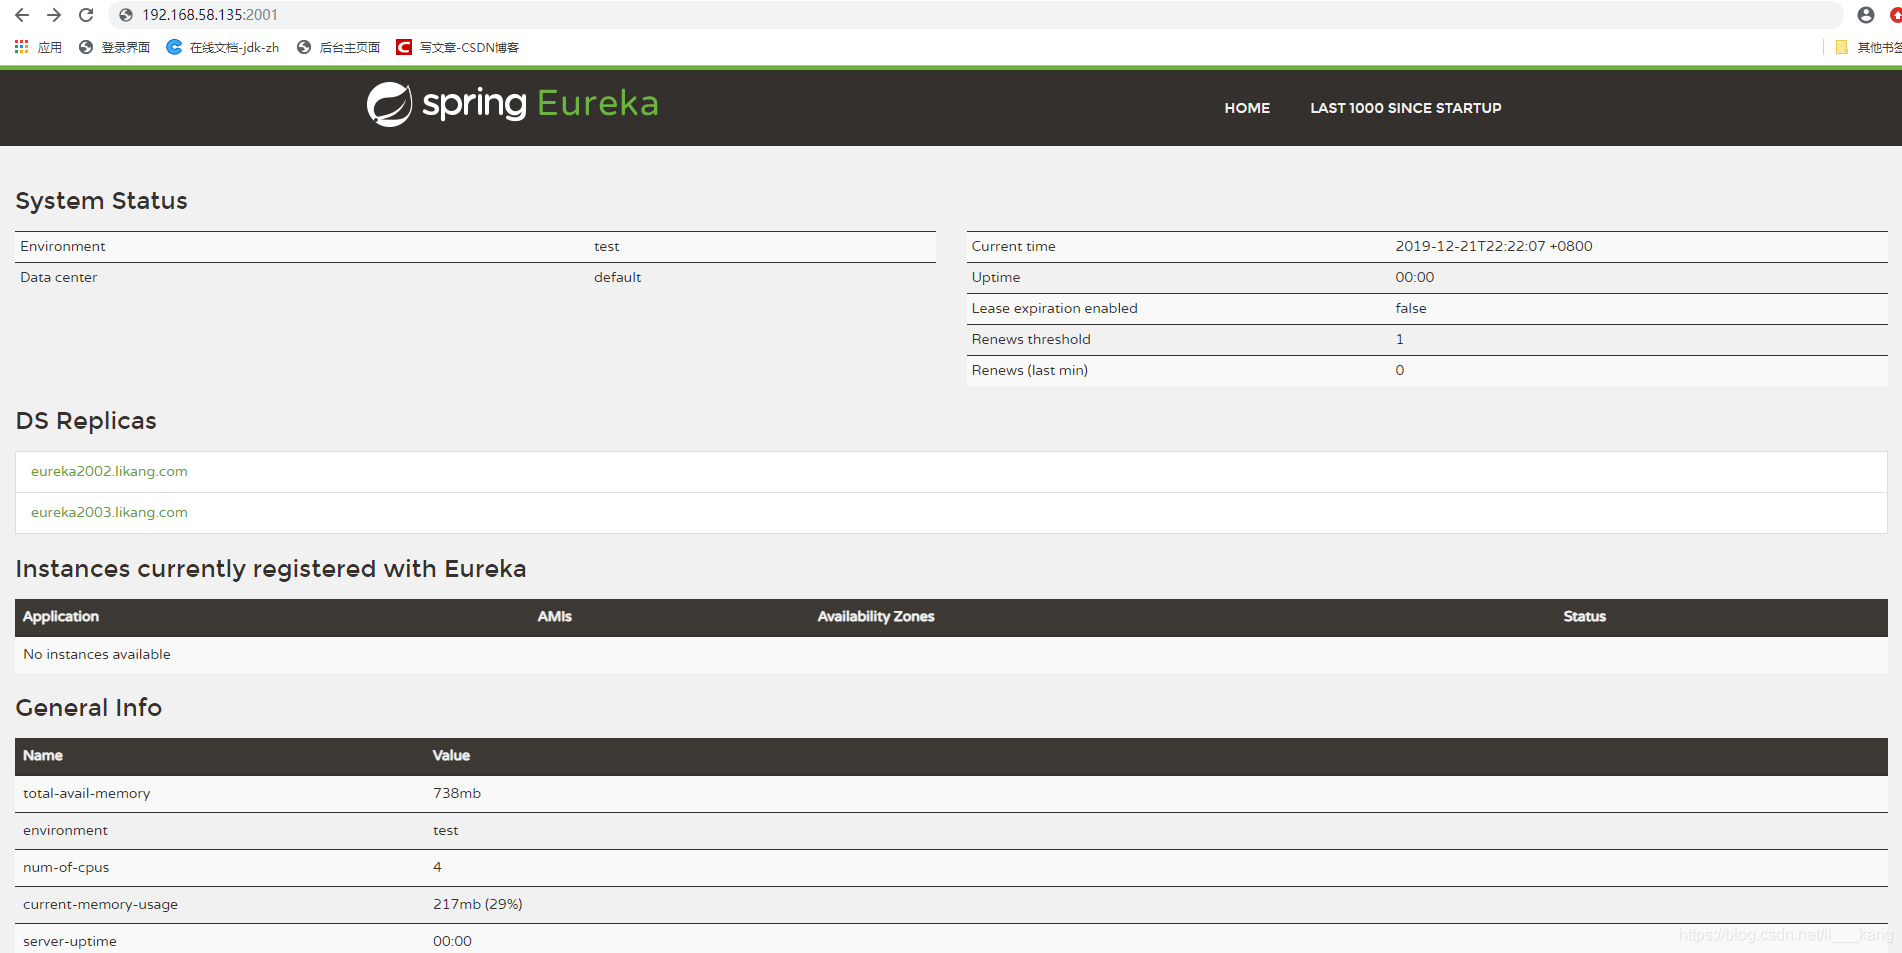Open the other bookmarks folder
1902x953 pixels.
1868,47
